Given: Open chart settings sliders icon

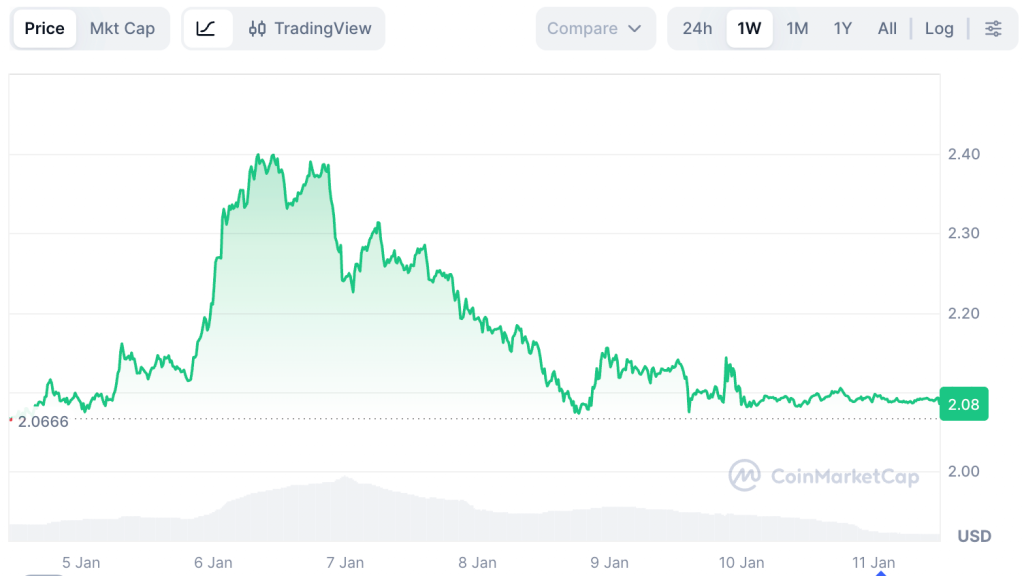Looking at the screenshot, I should (x=993, y=29).
